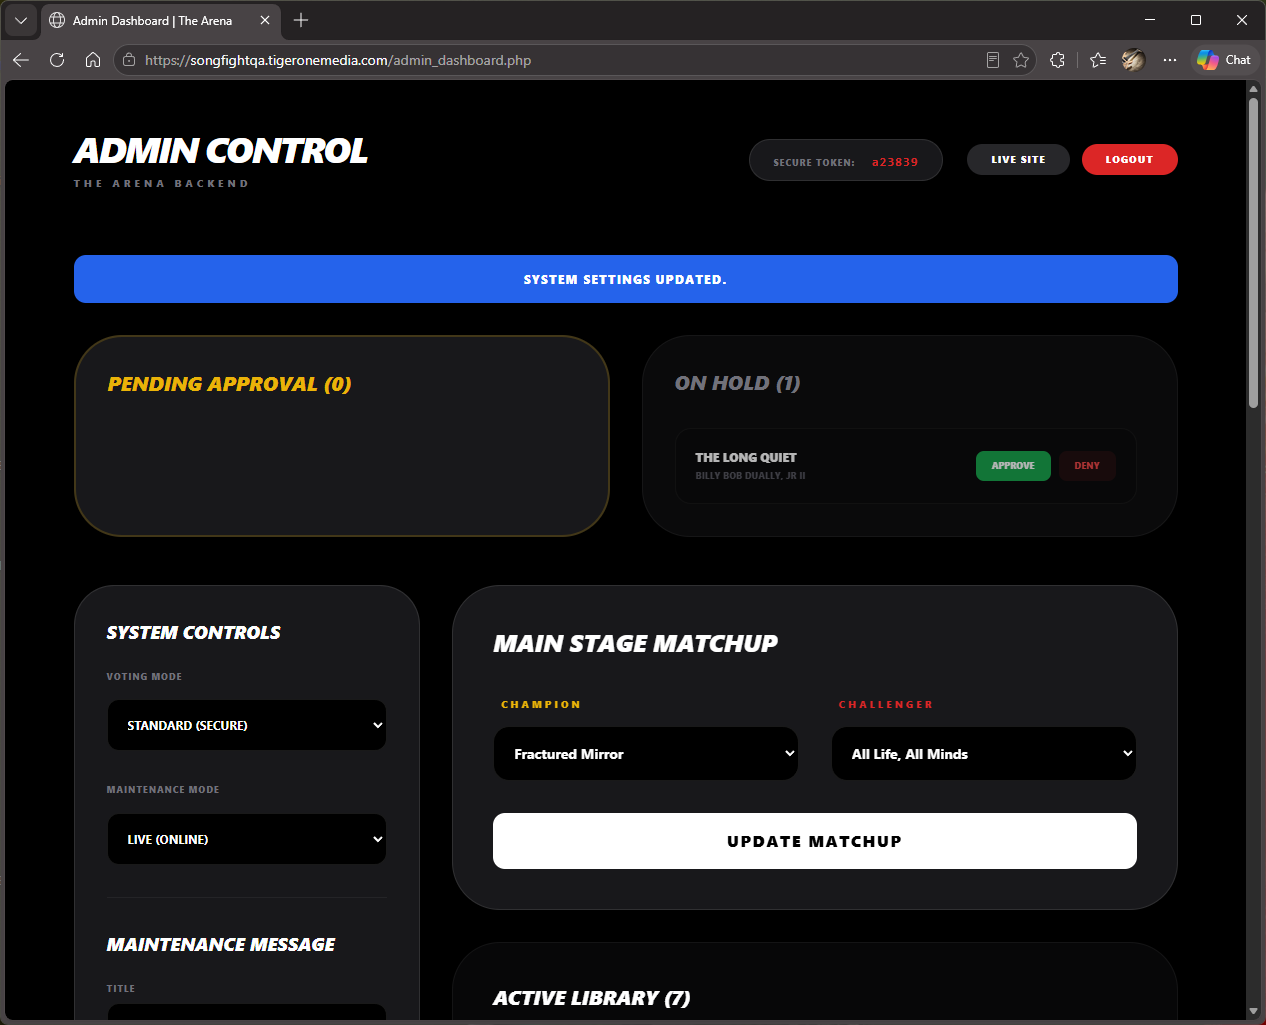Click the On Hold (1) heading
Image resolution: width=1266 pixels, height=1025 pixels.
pyautogui.click(x=738, y=383)
